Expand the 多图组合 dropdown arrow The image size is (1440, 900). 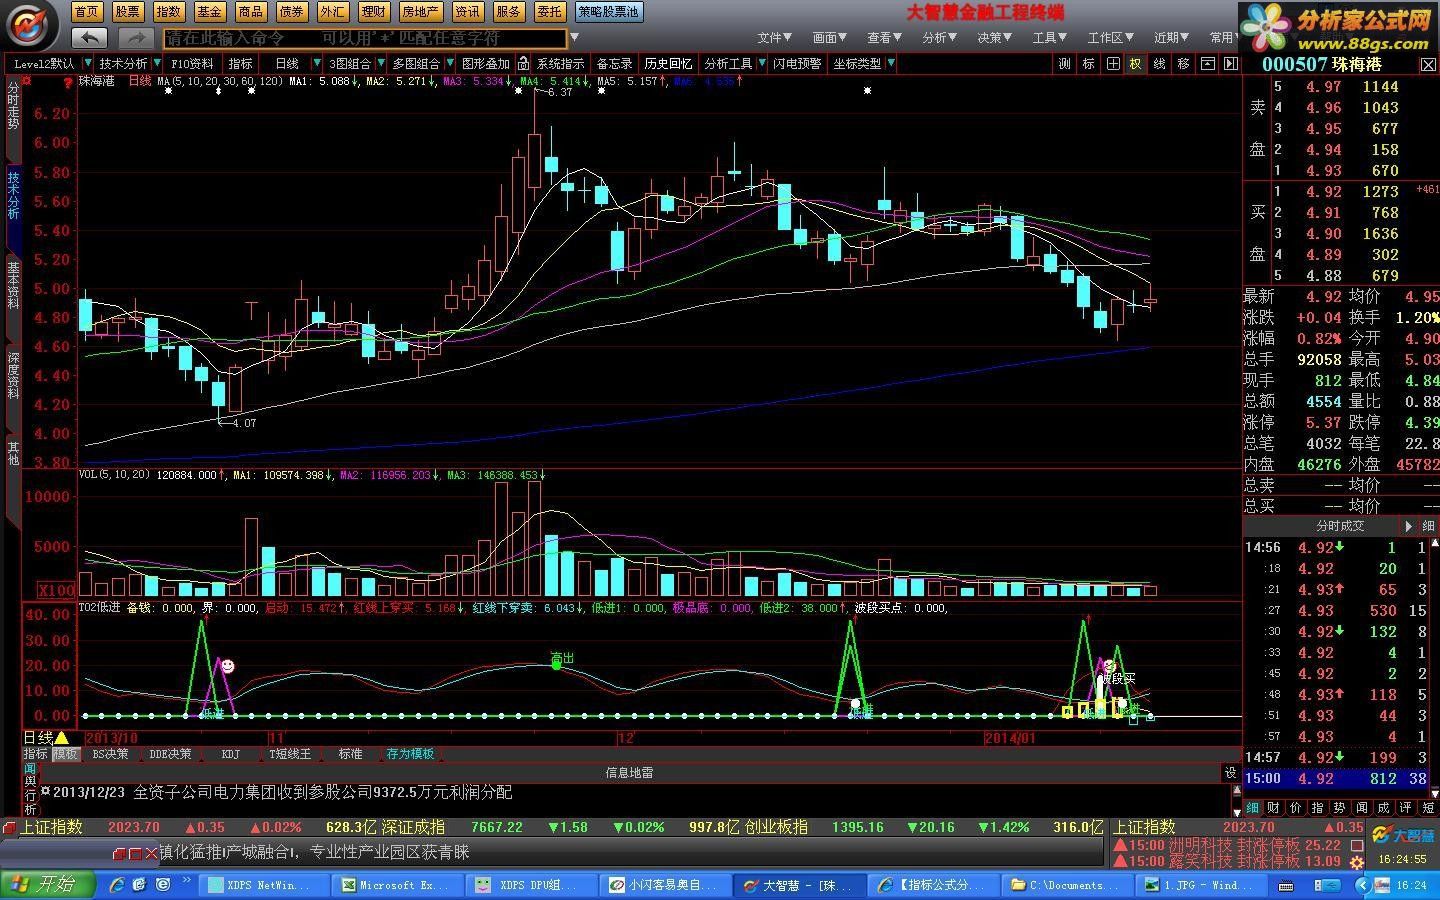pyautogui.click(x=449, y=63)
